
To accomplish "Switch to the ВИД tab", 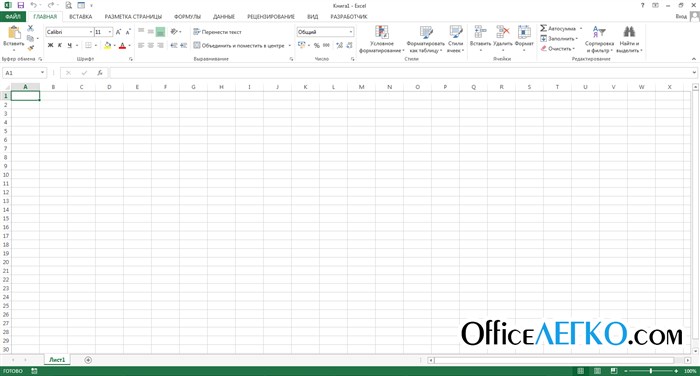I will [312, 17].
